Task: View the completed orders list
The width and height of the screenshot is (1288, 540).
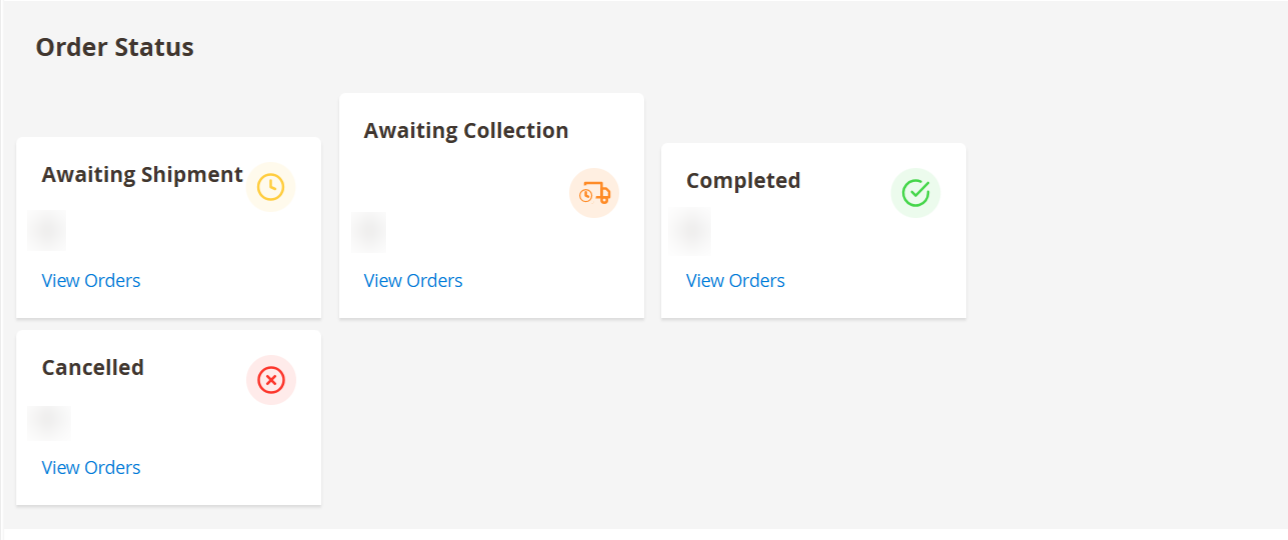Action: [x=735, y=281]
